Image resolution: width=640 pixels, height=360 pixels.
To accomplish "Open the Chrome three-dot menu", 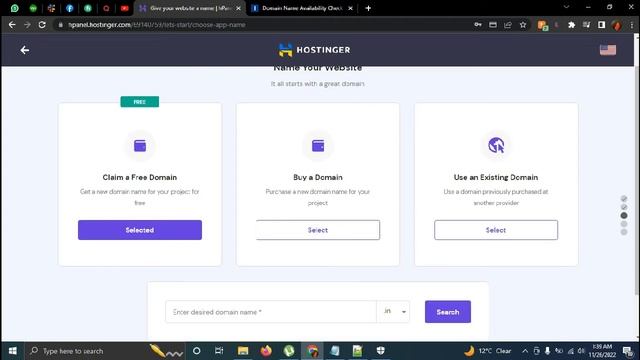I will tap(632, 25).
